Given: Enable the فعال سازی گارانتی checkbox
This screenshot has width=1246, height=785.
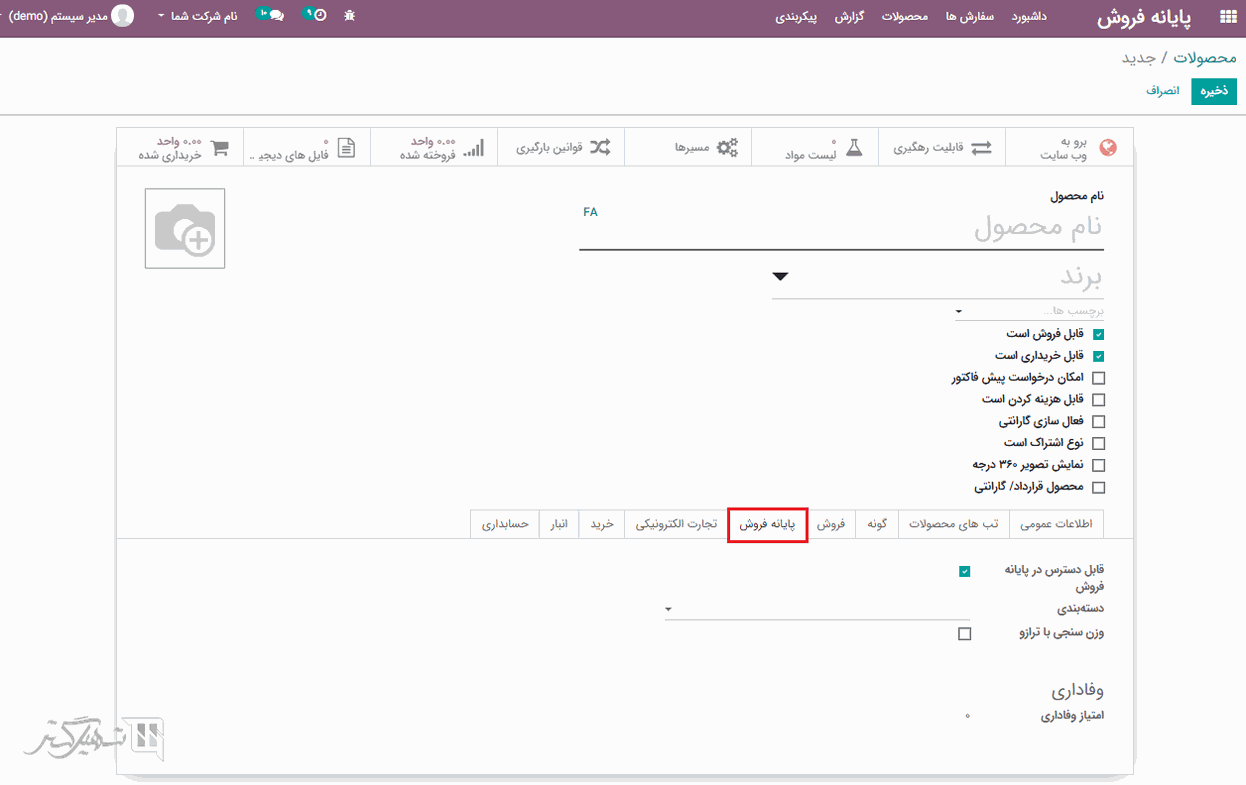Looking at the screenshot, I should (x=1099, y=422).
